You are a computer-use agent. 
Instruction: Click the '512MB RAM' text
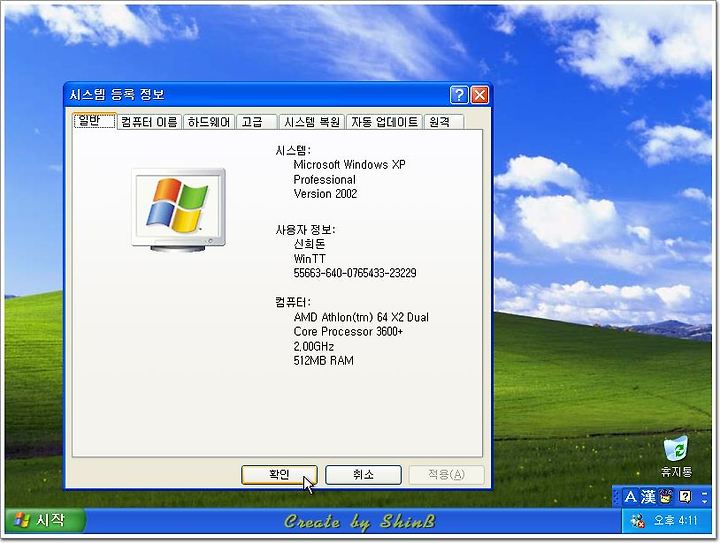point(324,361)
